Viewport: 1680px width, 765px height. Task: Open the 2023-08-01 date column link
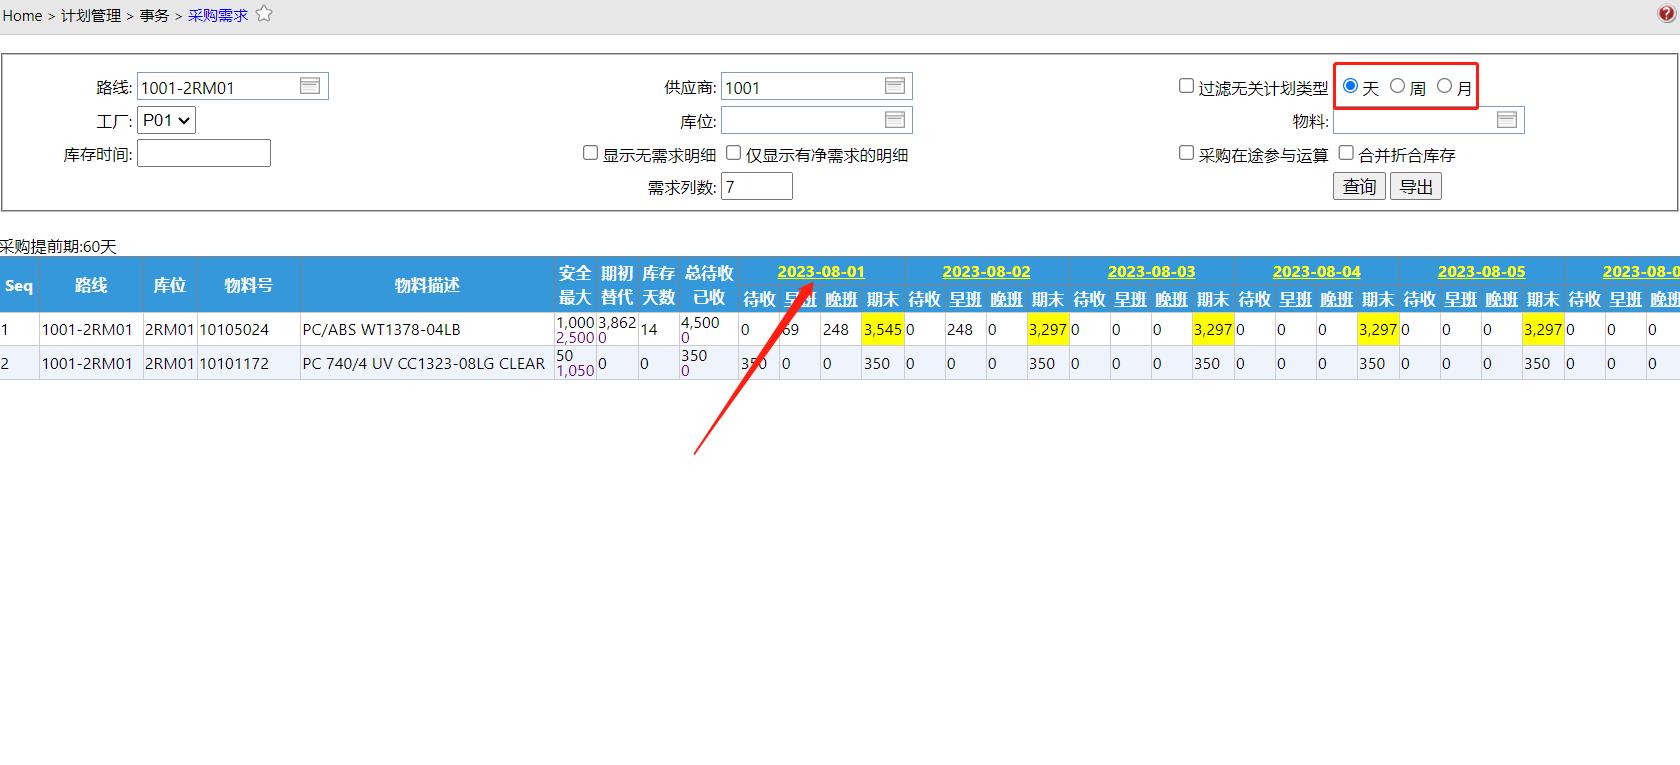(x=821, y=272)
